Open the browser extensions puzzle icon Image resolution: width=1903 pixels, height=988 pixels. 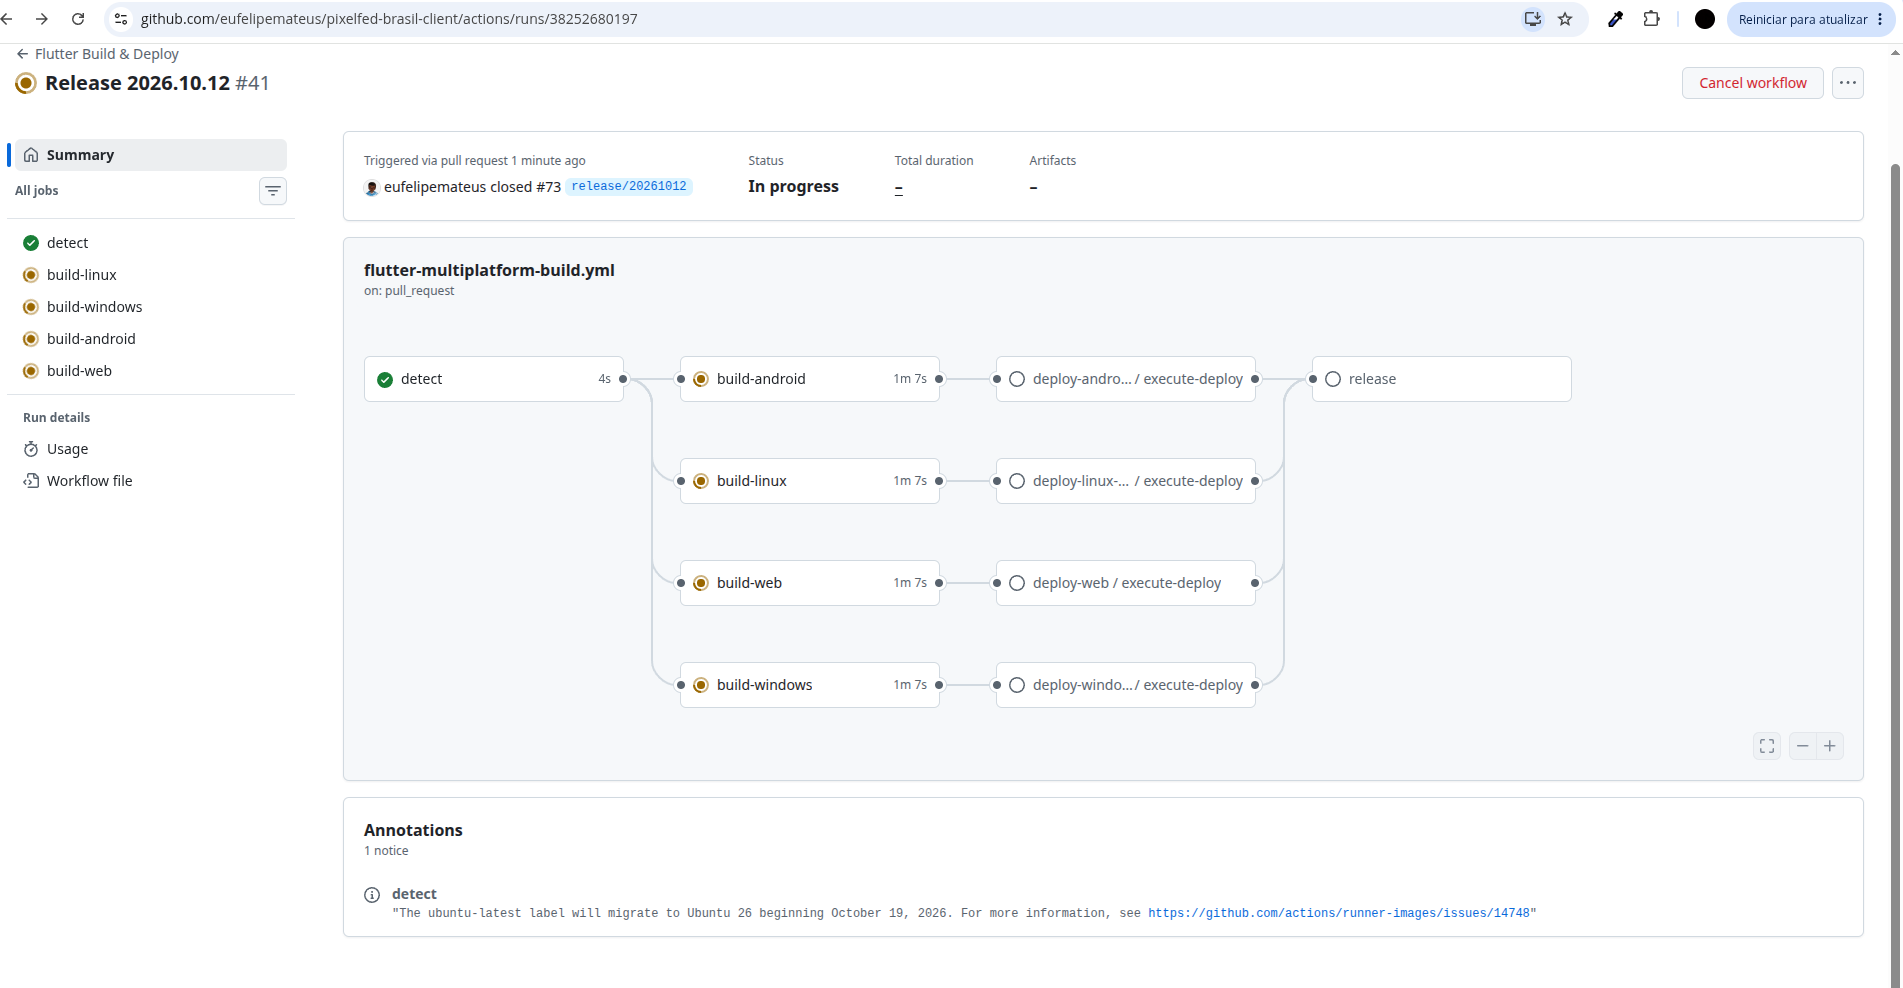[x=1651, y=19]
